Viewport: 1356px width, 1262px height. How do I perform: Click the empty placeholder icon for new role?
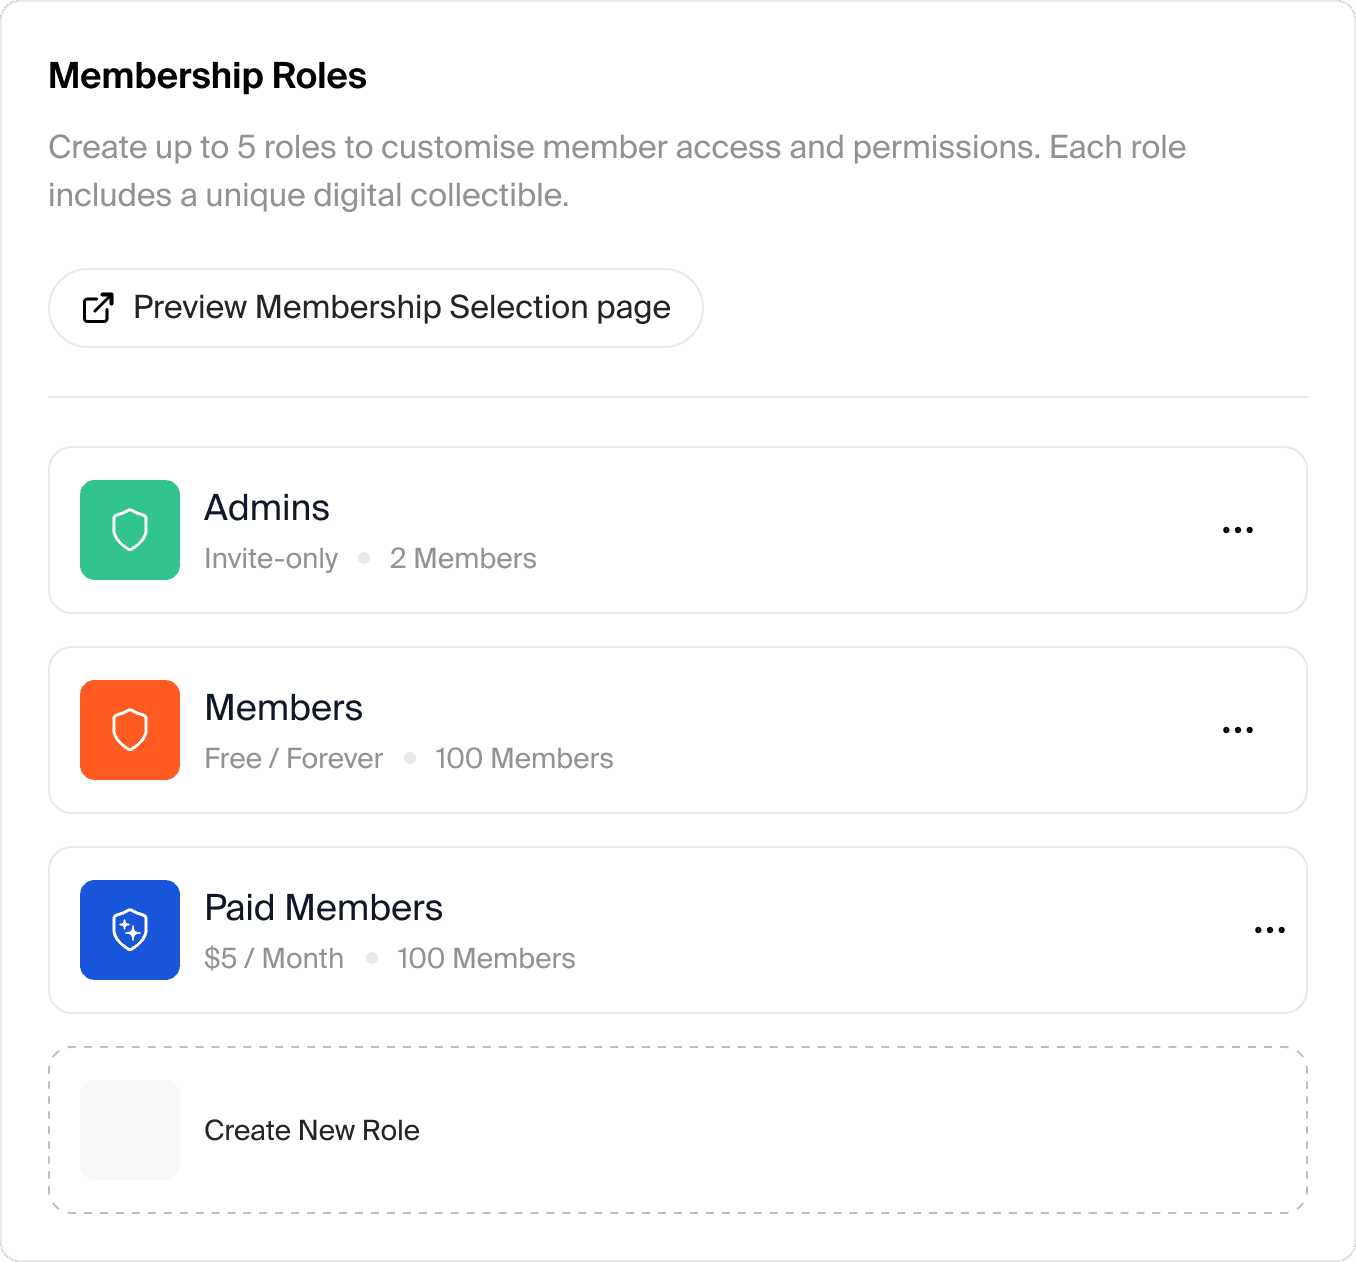[x=130, y=1130]
